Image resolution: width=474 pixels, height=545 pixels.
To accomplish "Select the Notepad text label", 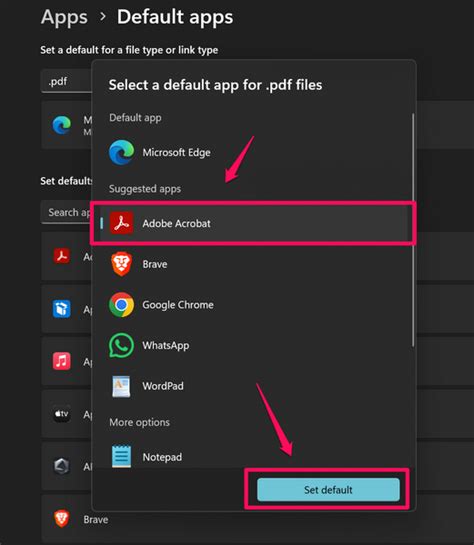I will point(162,457).
